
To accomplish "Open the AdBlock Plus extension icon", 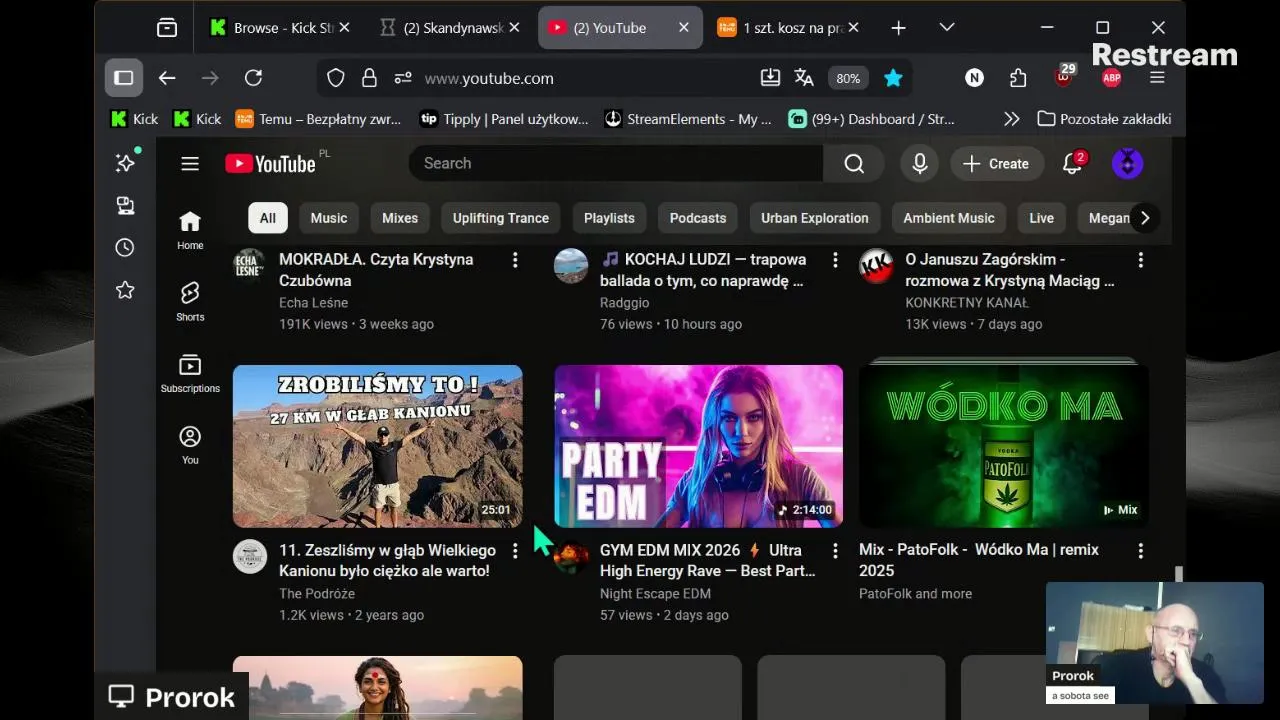I will pyautogui.click(x=1111, y=78).
